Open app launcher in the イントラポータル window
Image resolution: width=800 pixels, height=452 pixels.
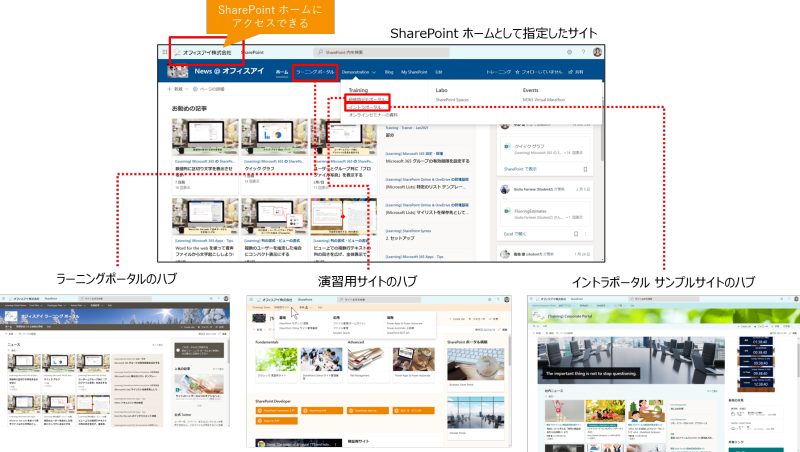click(532, 299)
